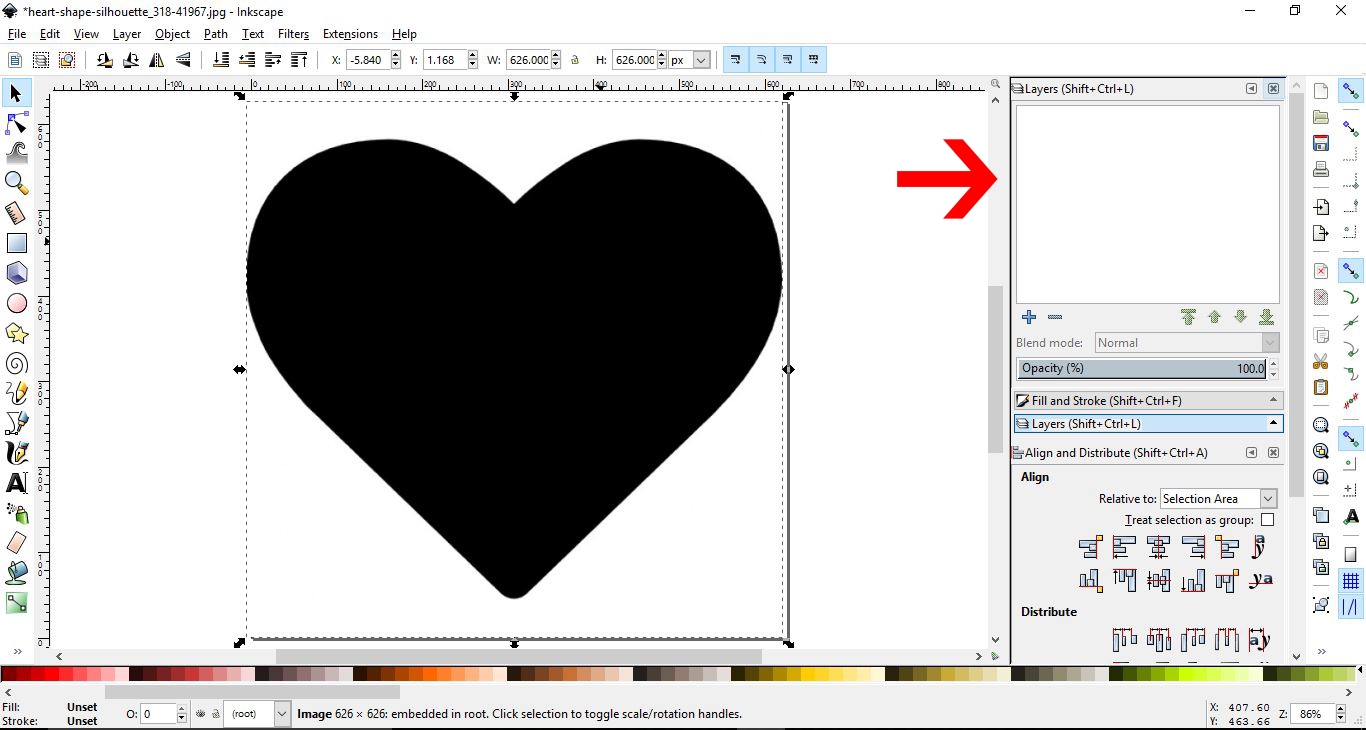Enable the Treat selection as group checkbox

tap(1267, 519)
